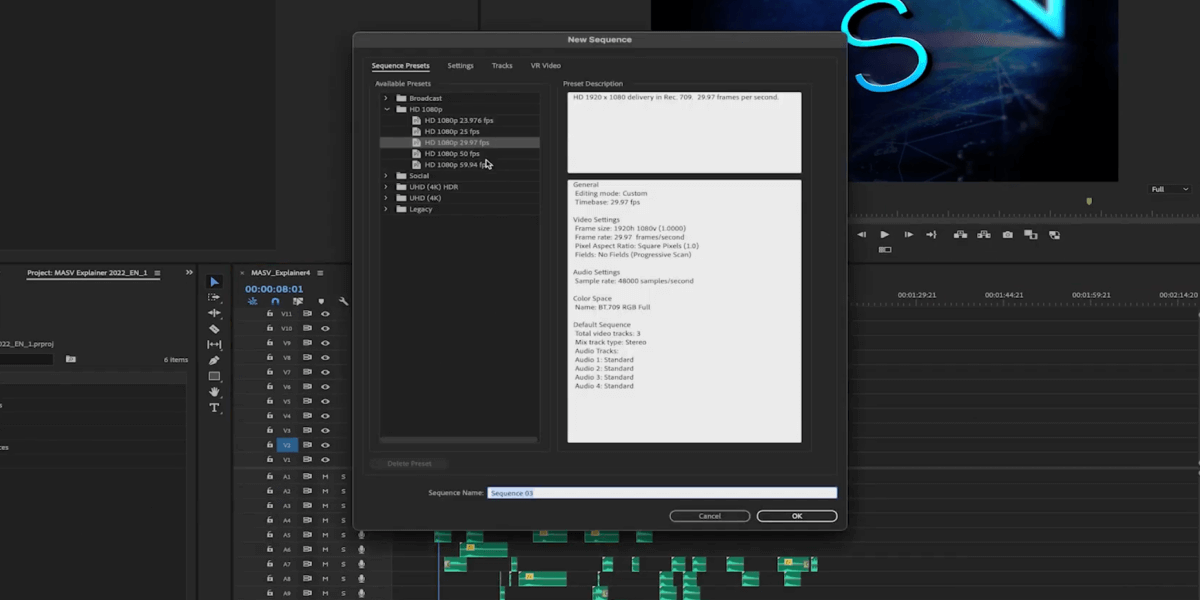
Task: Select the Type tool
Action: click(x=214, y=408)
